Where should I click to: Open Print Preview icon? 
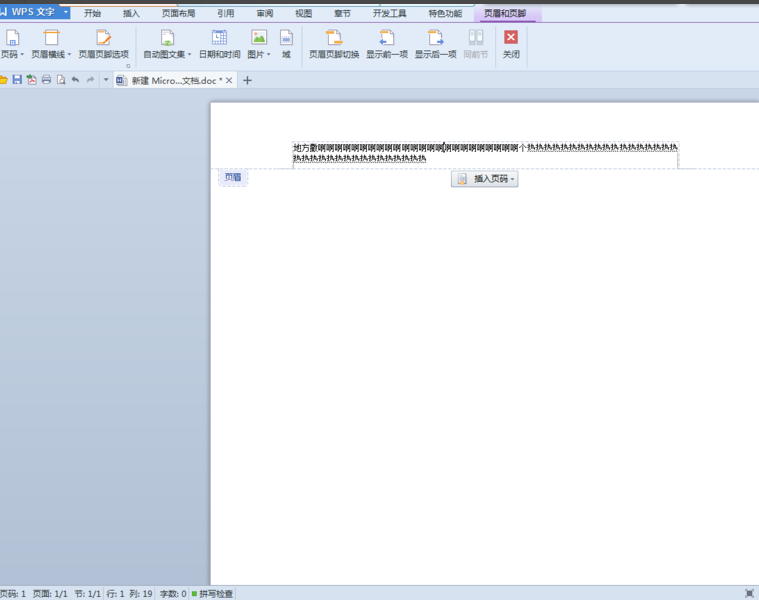(61, 80)
